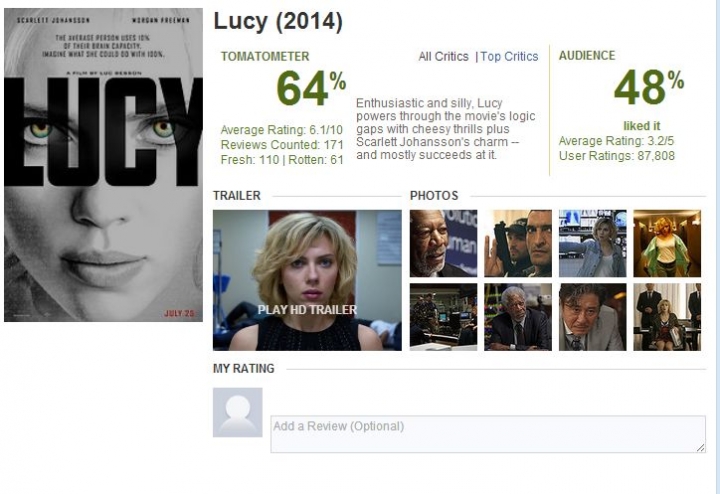Open photo of Lucy in denim jacket
Screen dimensions: 720x494
point(592,243)
